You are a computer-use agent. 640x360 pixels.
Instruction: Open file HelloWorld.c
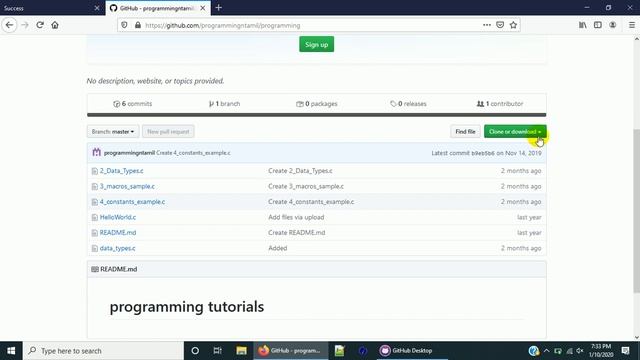point(118,217)
